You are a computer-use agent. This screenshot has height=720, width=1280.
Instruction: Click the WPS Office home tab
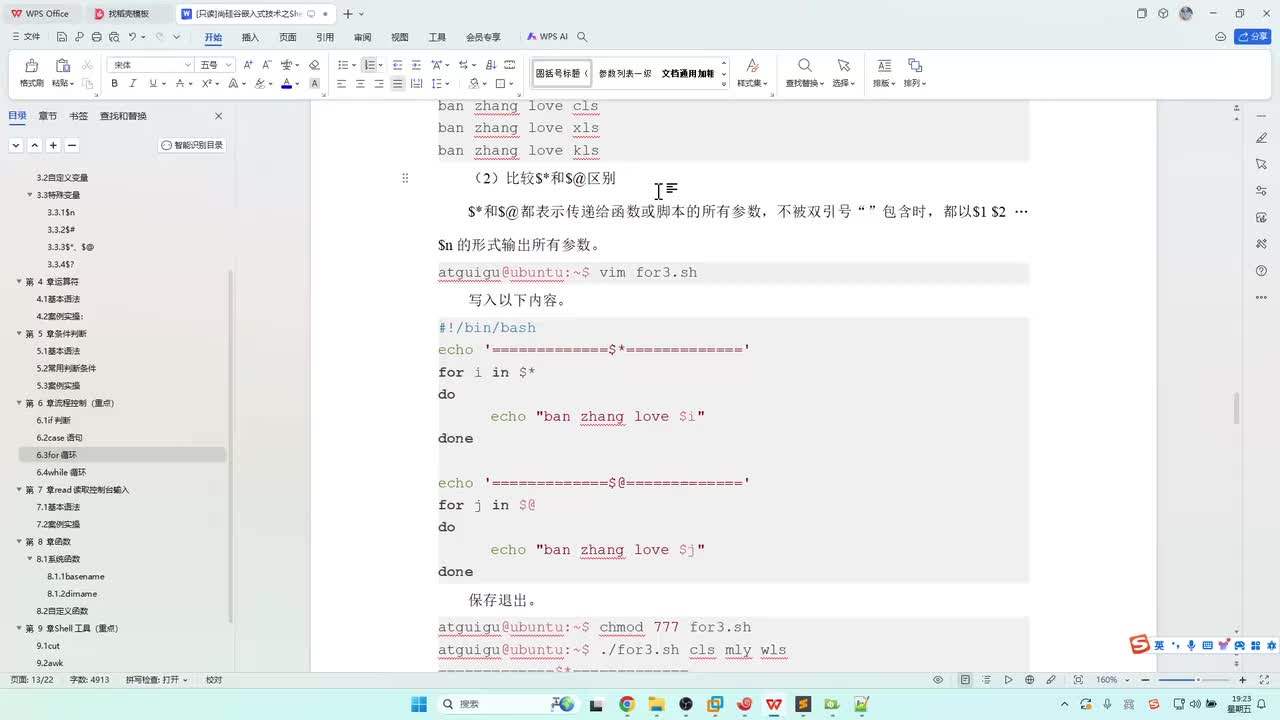coord(41,13)
